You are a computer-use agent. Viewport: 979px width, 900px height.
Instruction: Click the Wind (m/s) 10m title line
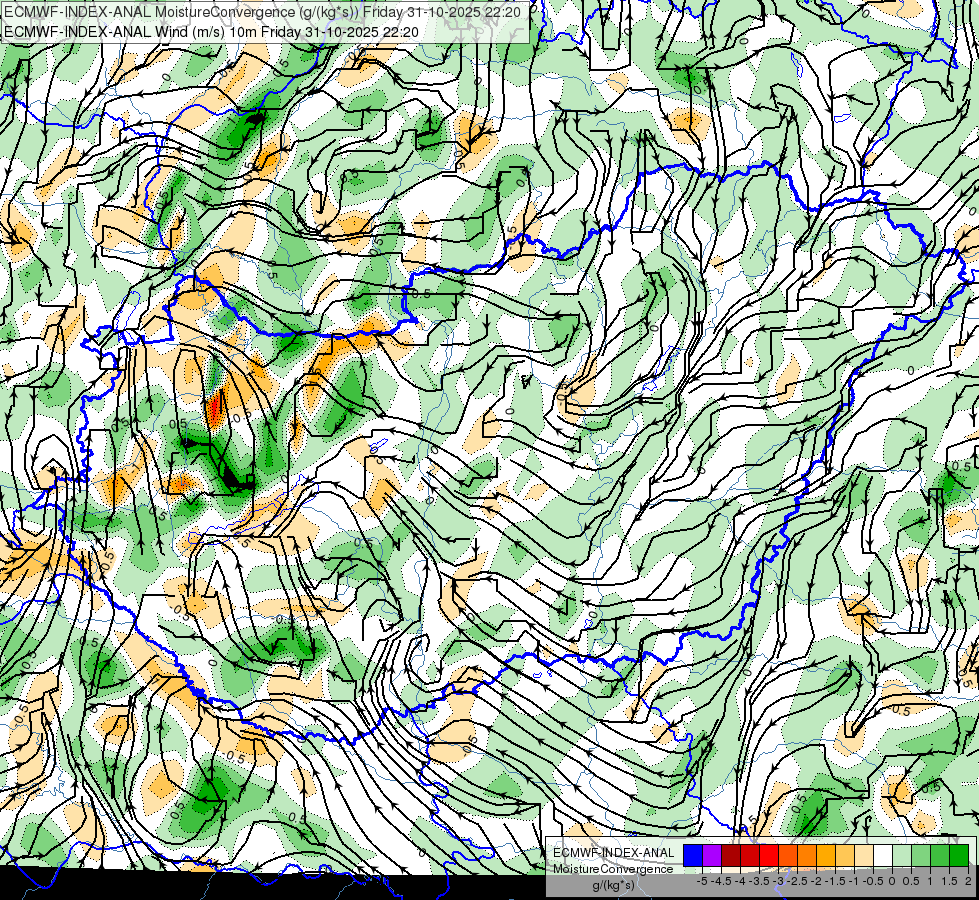point(211,32)
